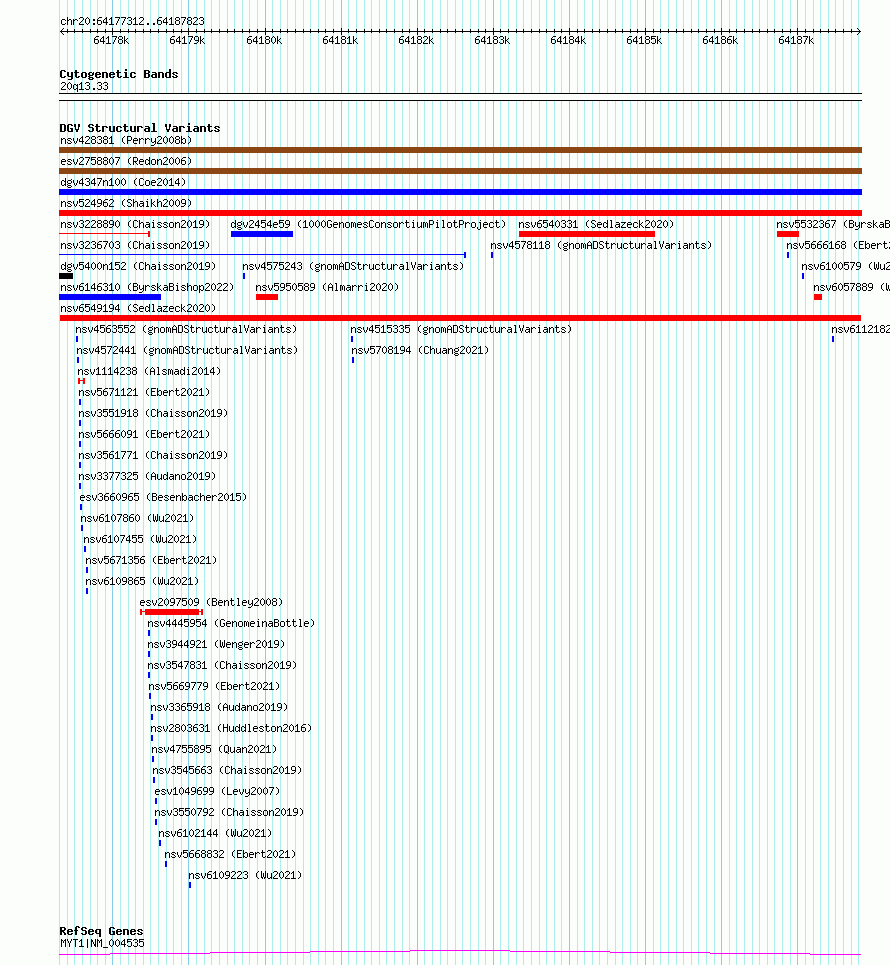
Task: Select nsv4578118 gnomADStructuralVariants label
Action: (601, 245)
